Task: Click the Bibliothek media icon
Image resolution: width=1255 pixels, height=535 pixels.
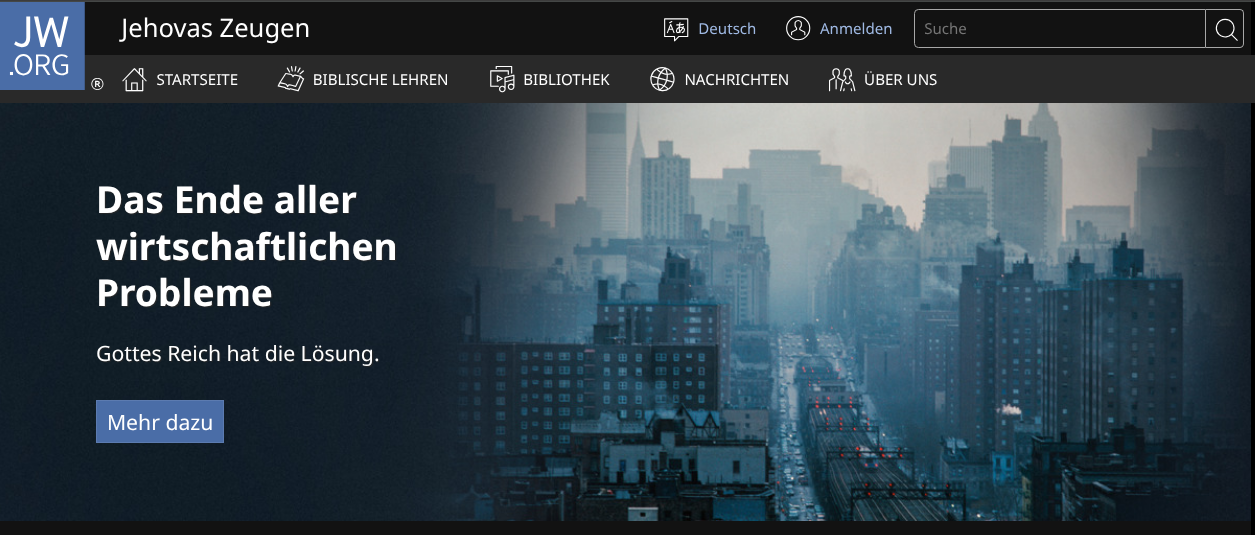Action: [x=502, y=79]
